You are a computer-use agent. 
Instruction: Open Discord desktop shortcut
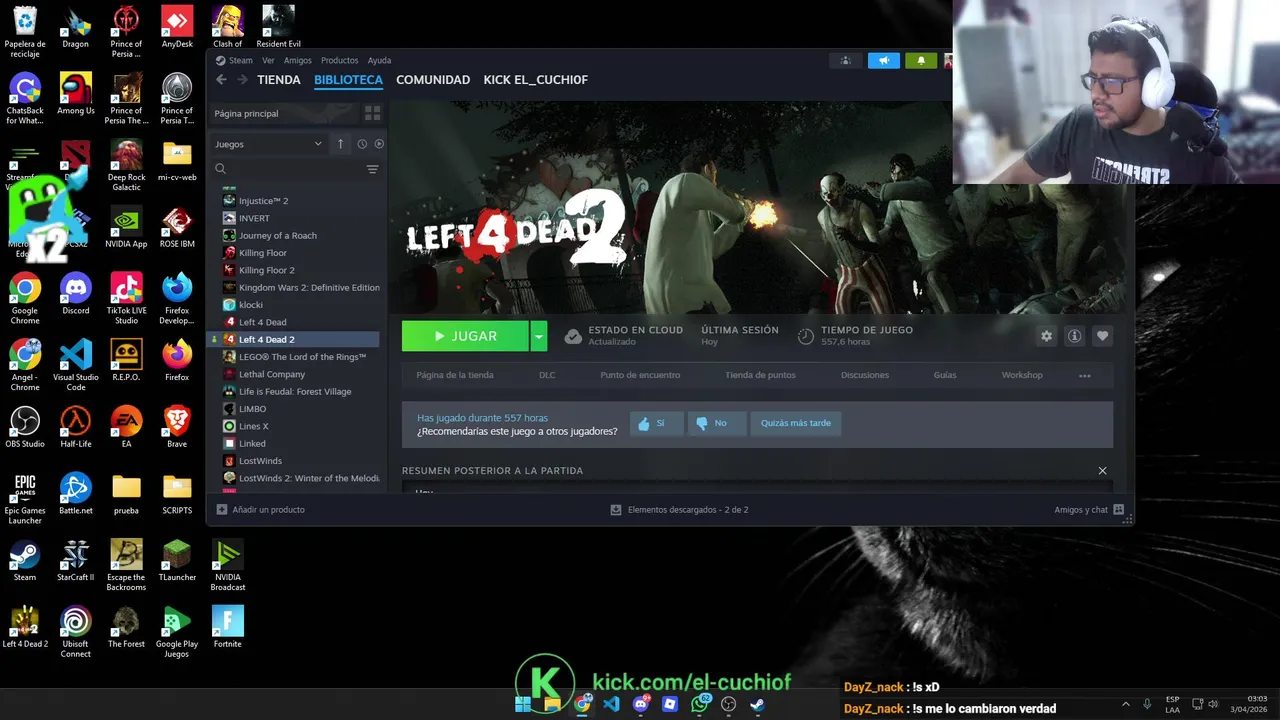point(76,295)
